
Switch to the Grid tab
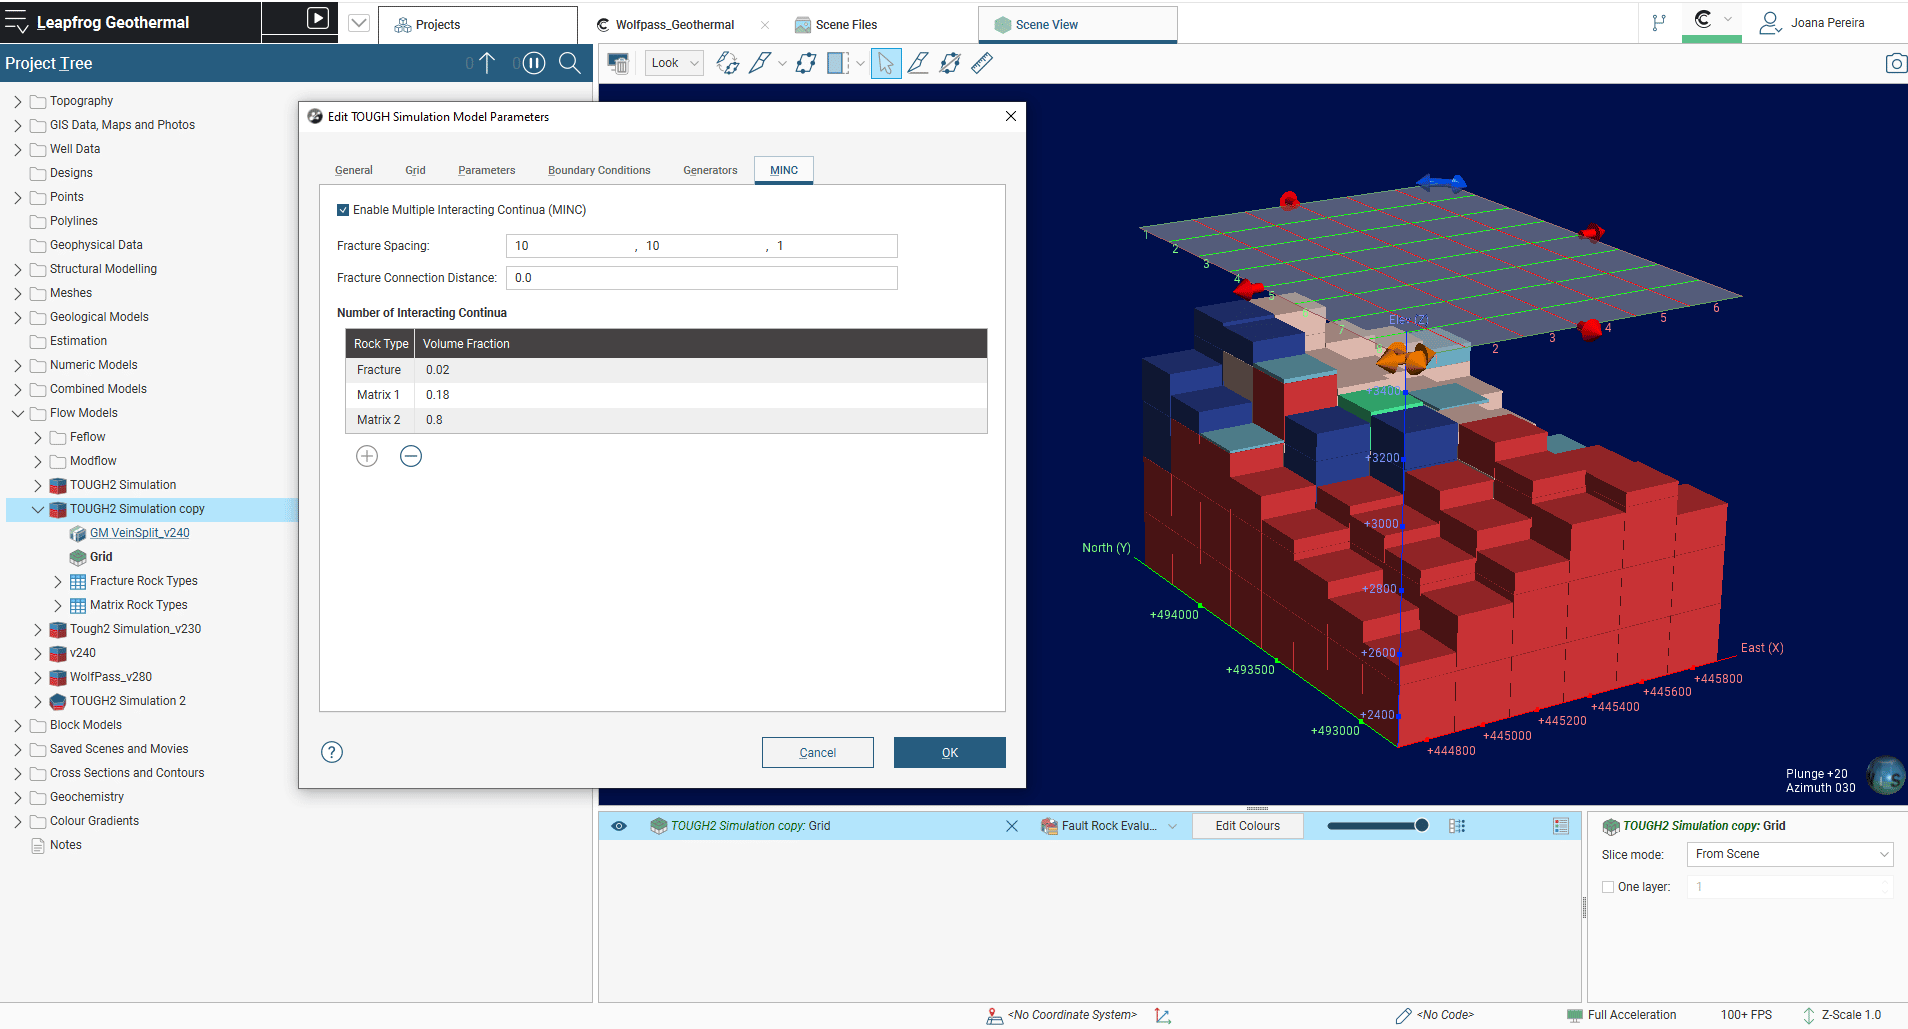[415, 170]
